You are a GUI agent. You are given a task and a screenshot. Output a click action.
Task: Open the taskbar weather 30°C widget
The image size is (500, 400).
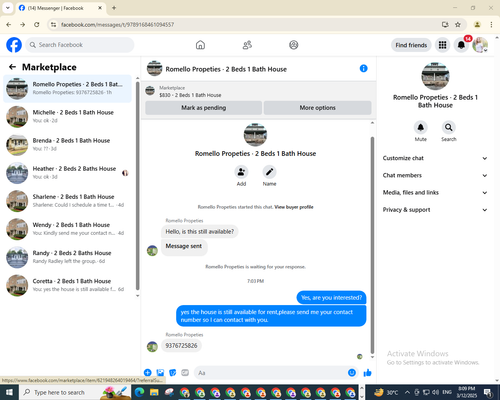[x=386, y=392]
